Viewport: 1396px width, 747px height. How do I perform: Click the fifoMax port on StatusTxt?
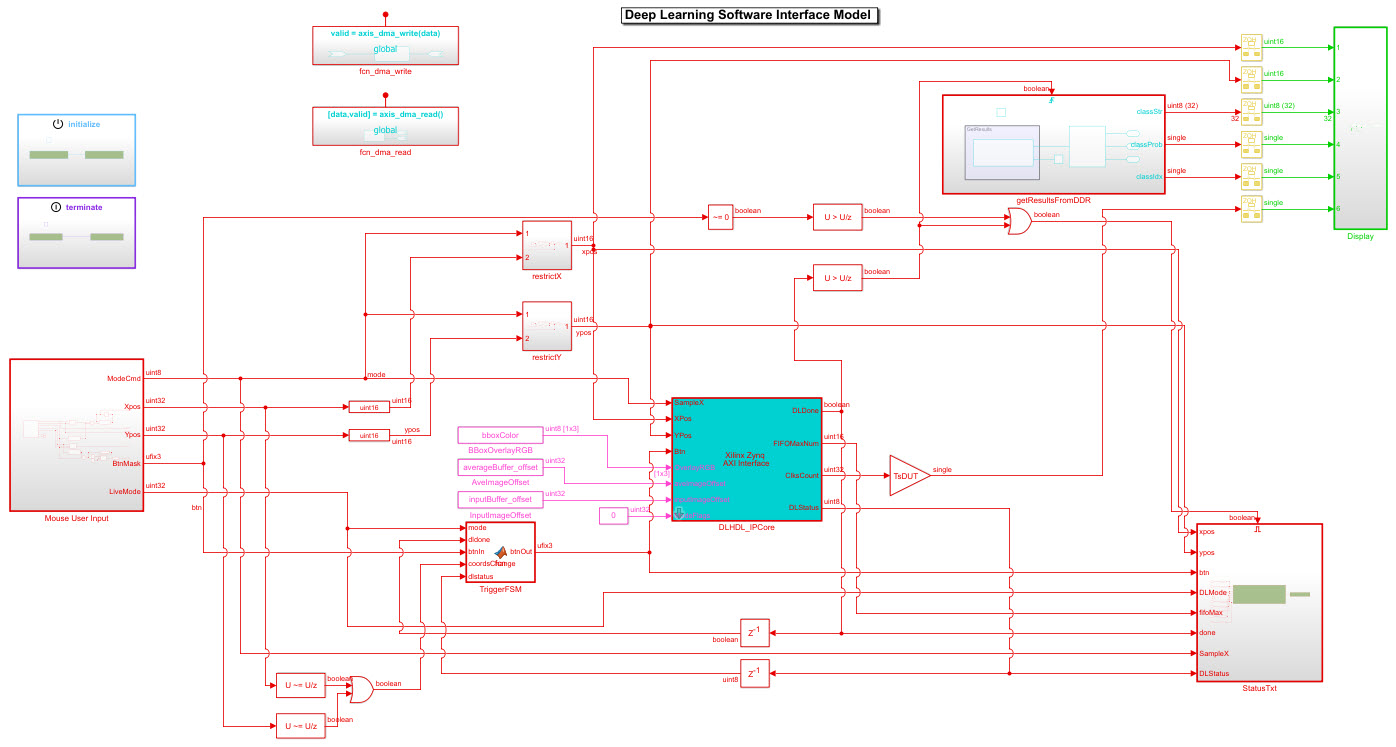pos(1211,612)
